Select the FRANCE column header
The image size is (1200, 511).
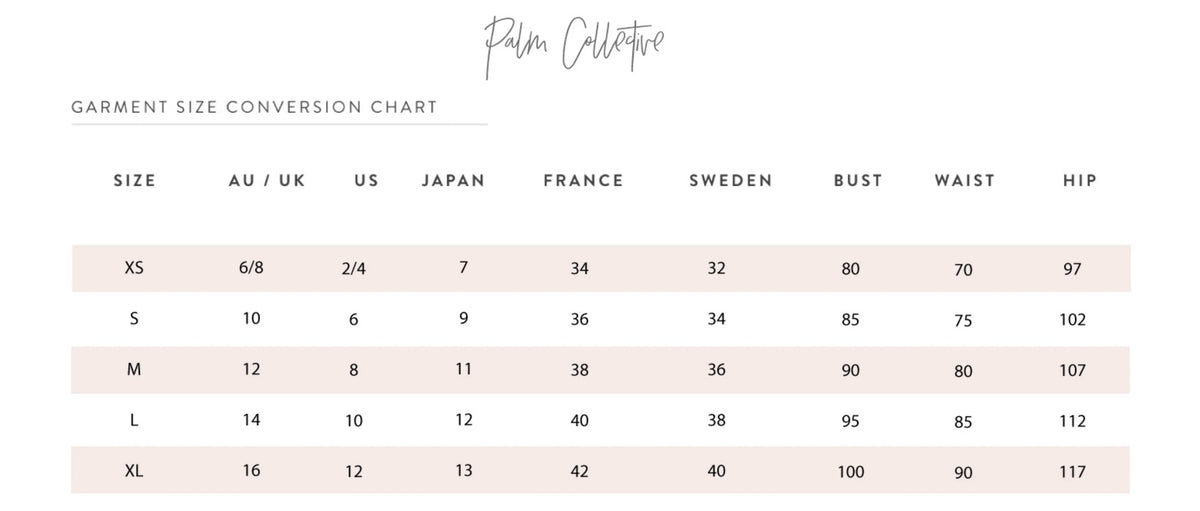(583, 181)
